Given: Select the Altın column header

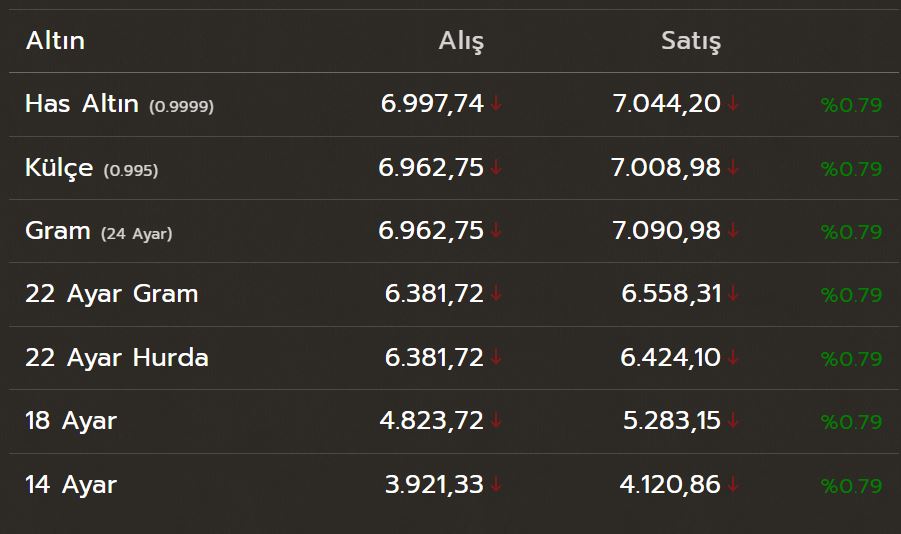Looking at the screenshot, I should 55,41.
